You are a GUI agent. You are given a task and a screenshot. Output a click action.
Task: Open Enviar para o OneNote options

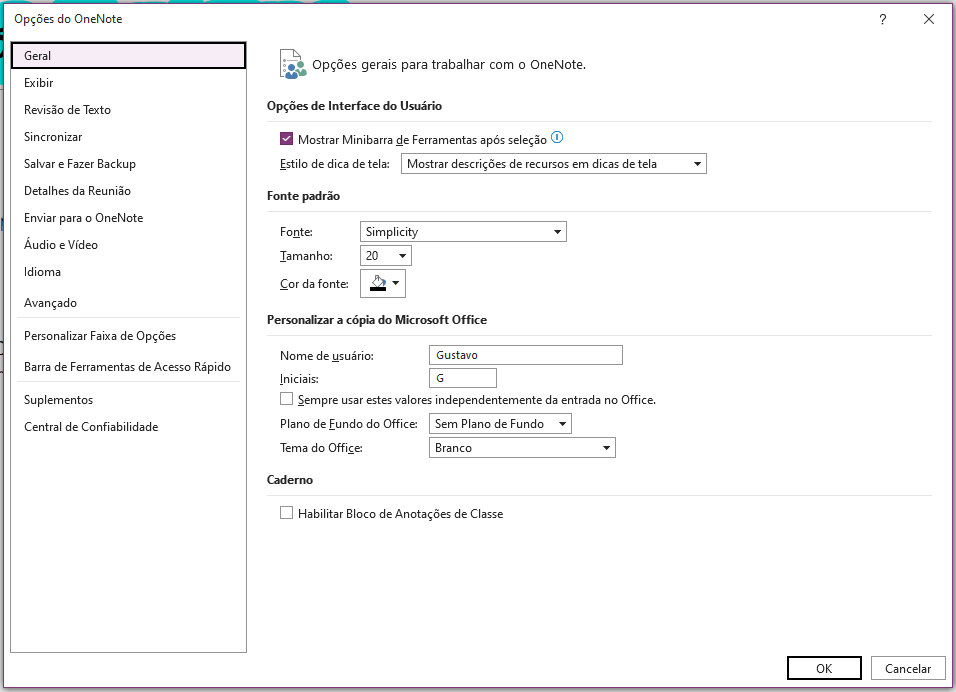click(x=129, y=218)
